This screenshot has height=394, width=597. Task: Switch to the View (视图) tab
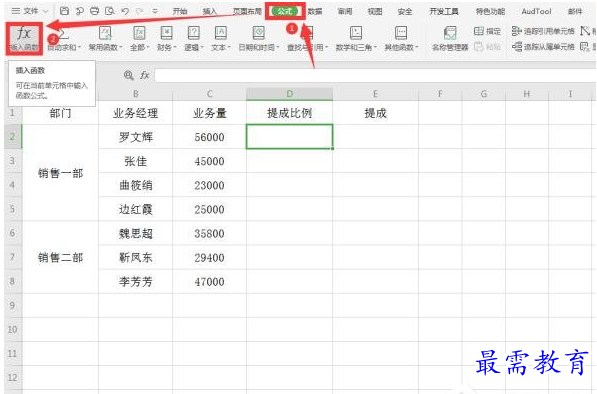pos(375,11)
